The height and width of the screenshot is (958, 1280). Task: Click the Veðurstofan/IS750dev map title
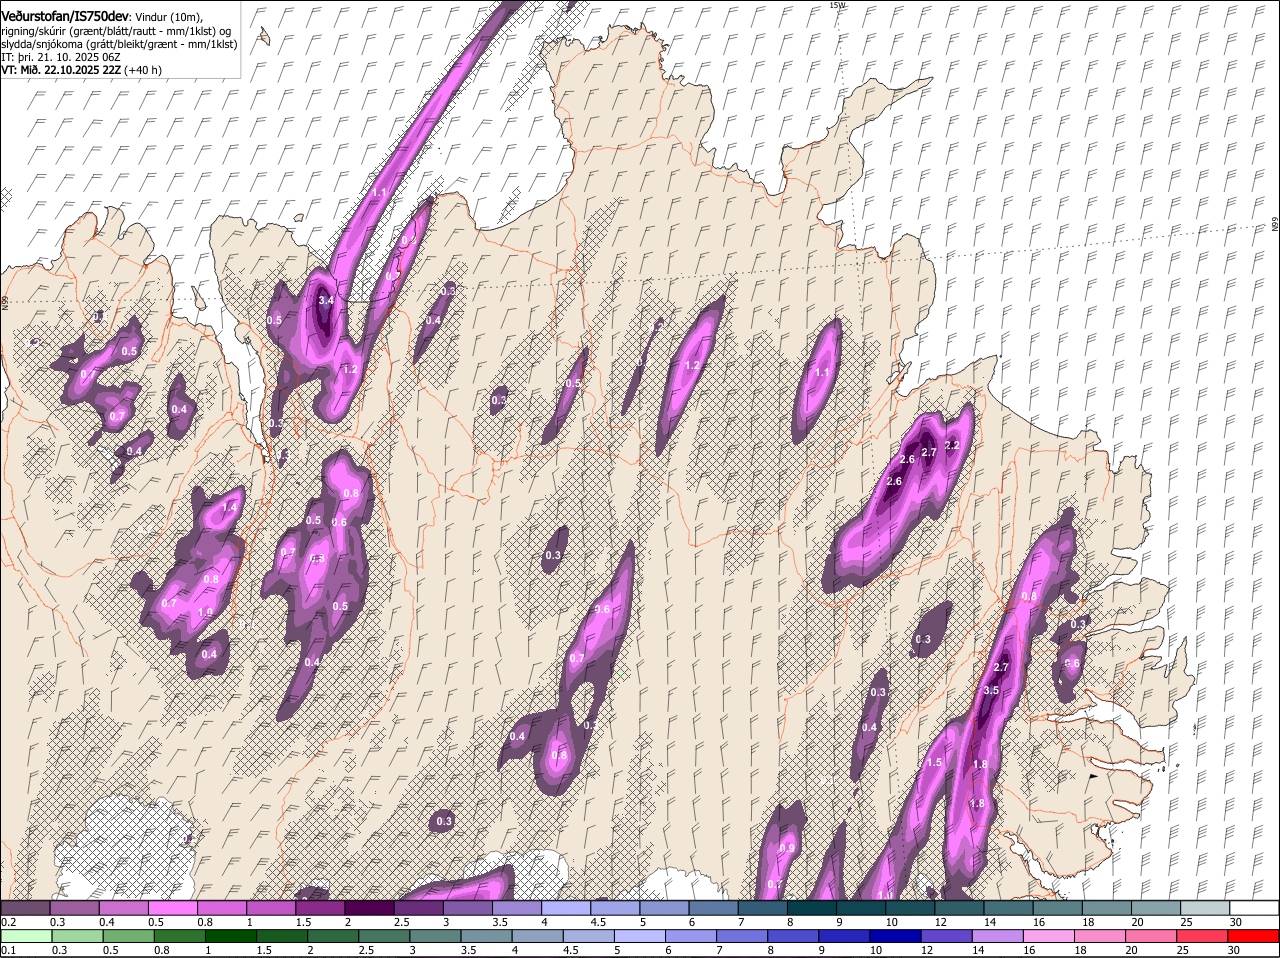click(x=65, y=16)
